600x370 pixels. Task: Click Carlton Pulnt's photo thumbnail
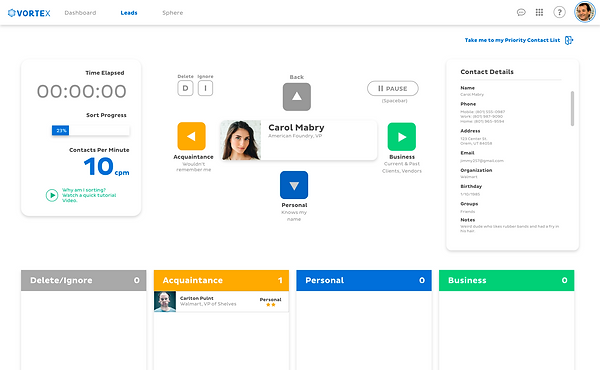(x=165, y=302)
